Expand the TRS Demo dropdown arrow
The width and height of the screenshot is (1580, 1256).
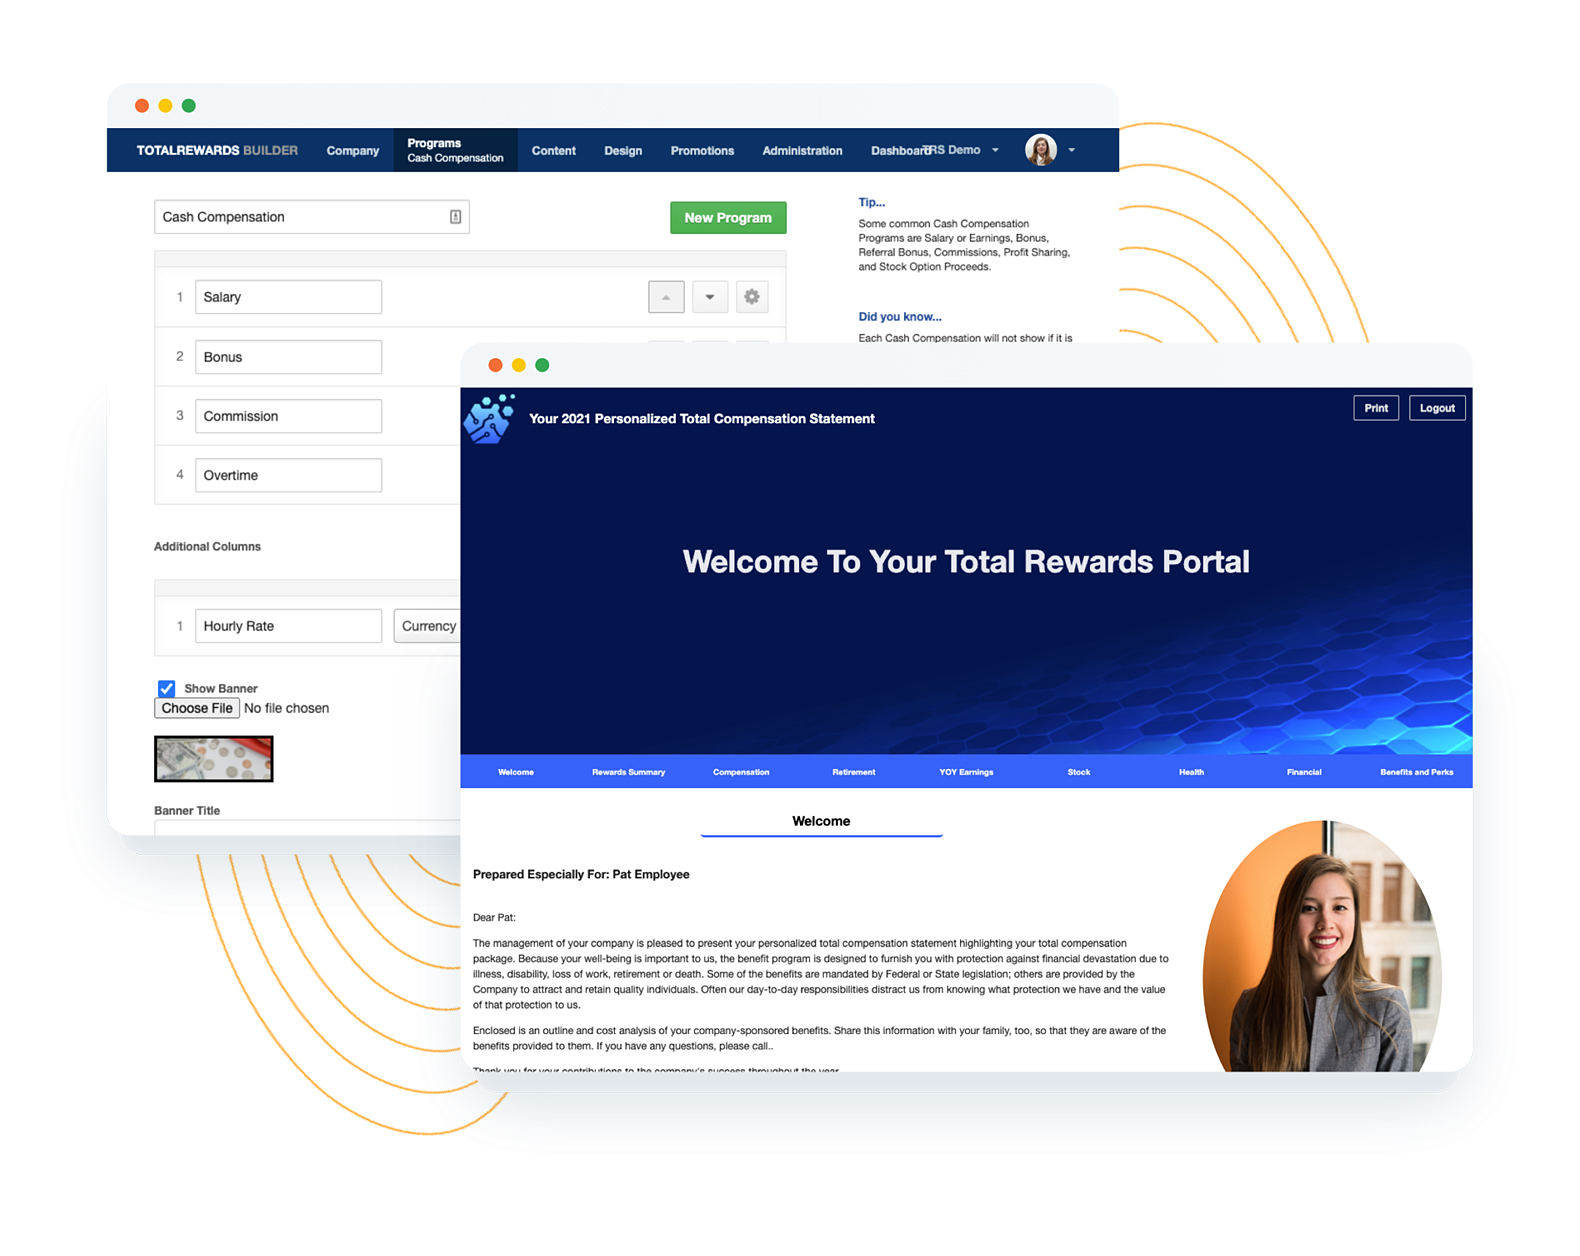[x=995, y=150]
